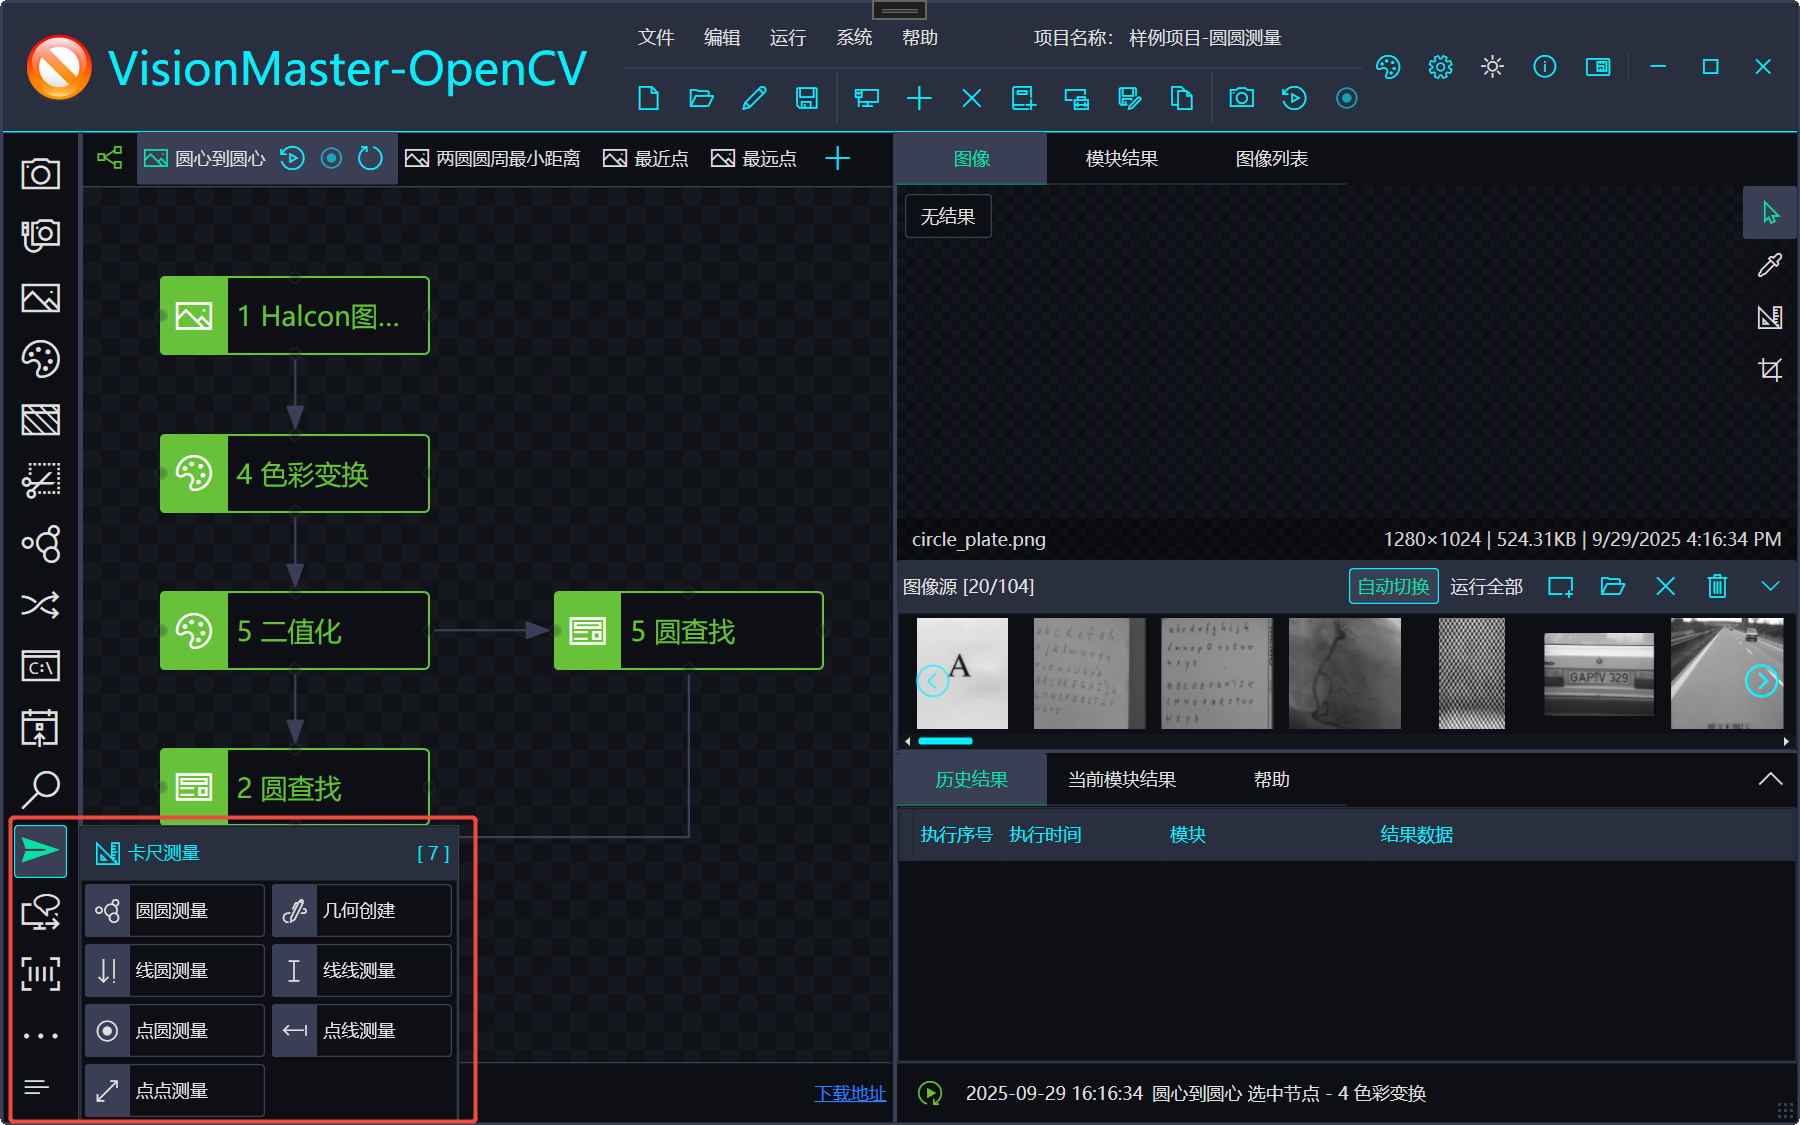1800x1125 pixels.
Task: Collapse the history results panel chevron
Action: pos(1770,779)
